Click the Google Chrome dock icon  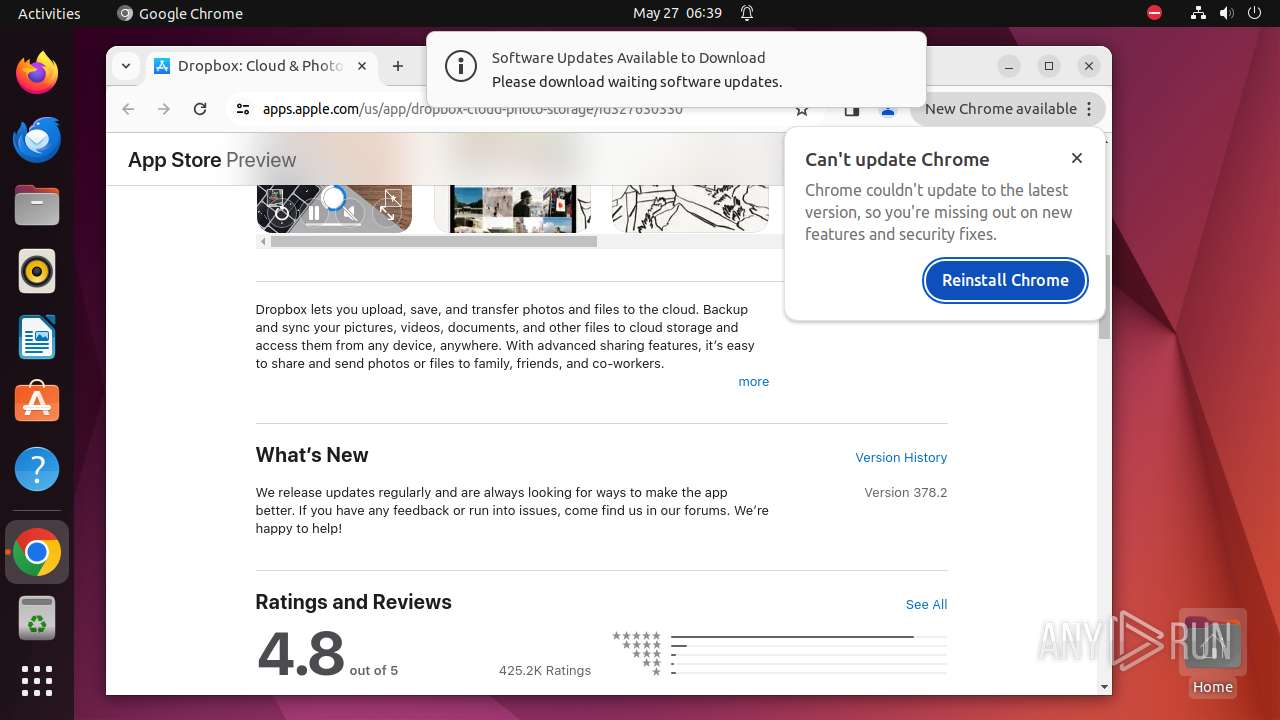point(37,552)
